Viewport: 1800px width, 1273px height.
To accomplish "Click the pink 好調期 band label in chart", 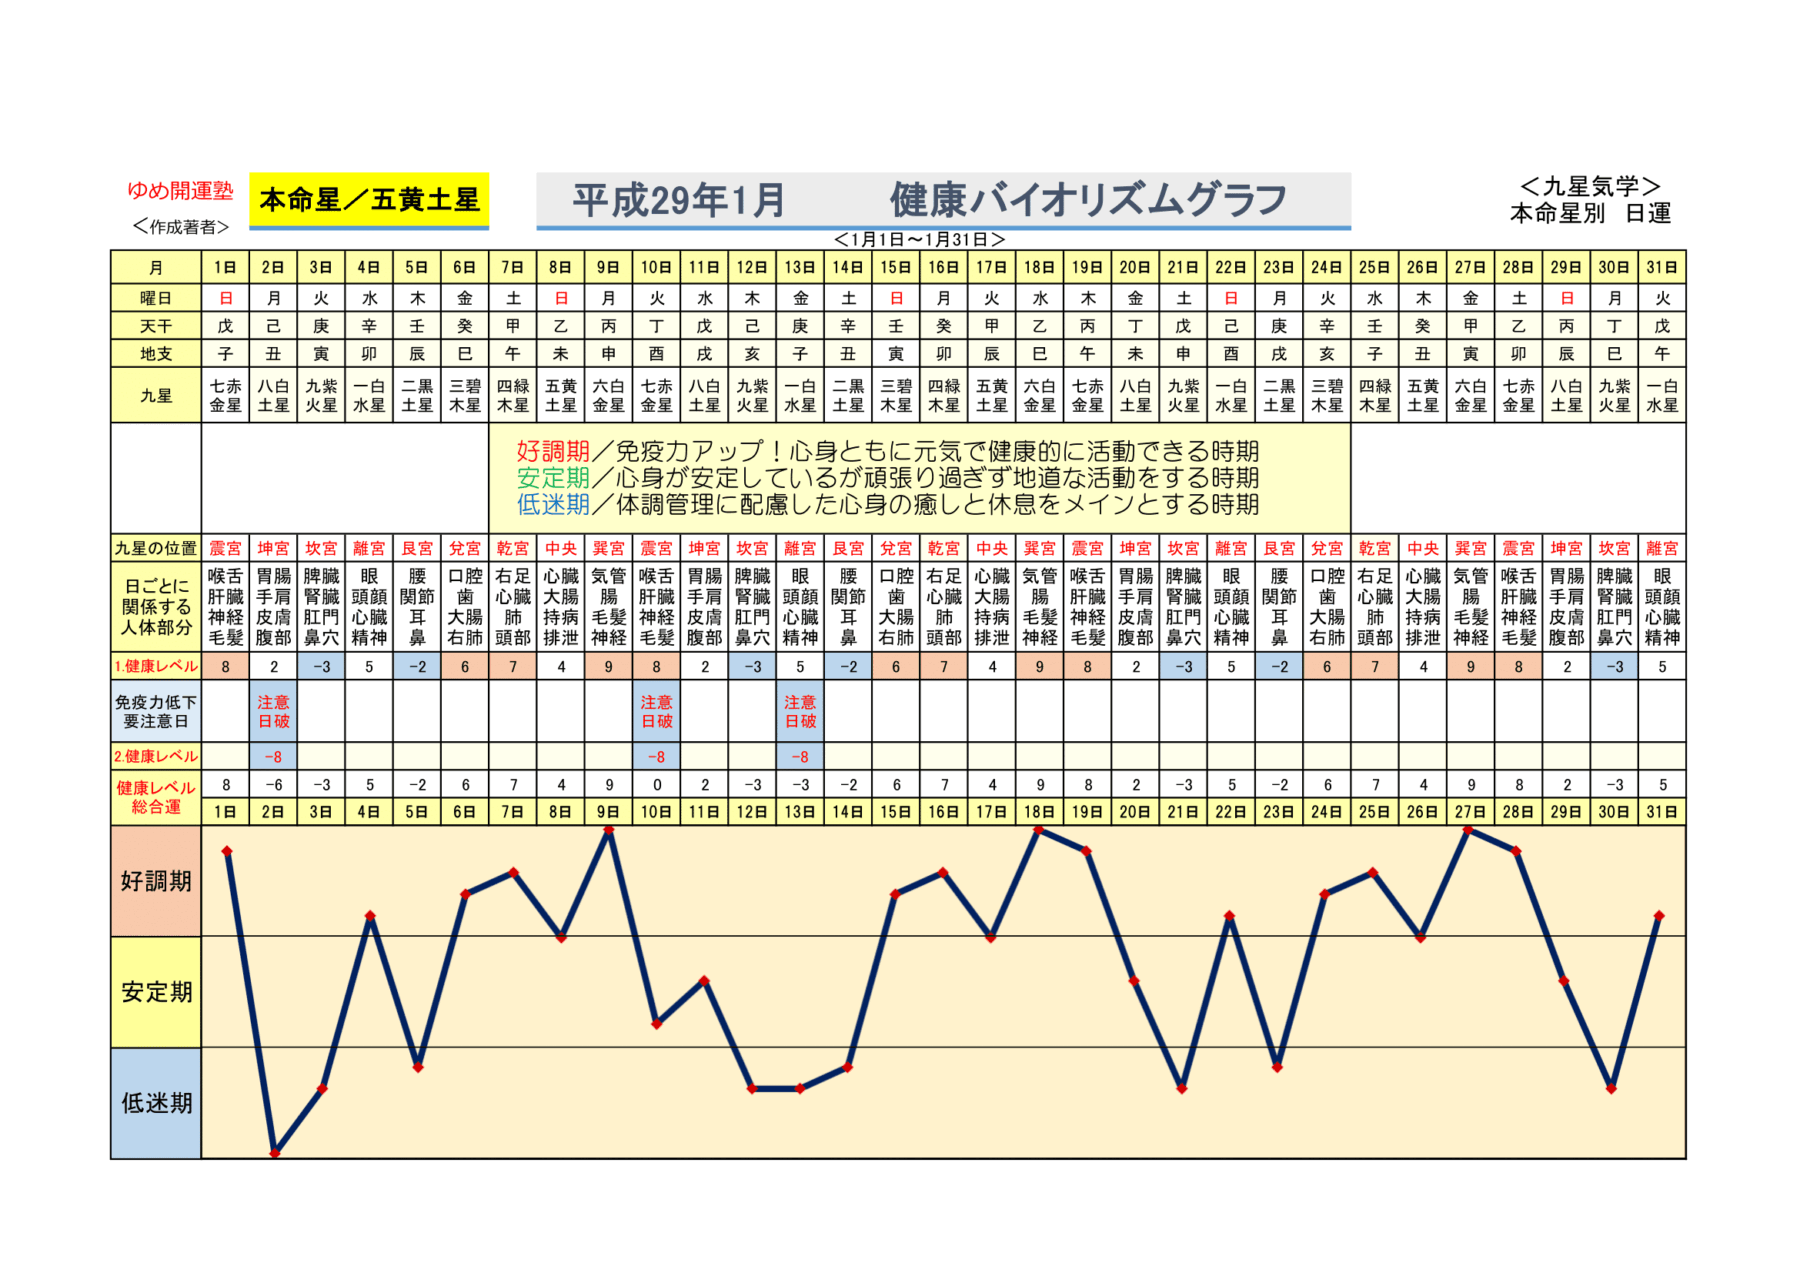I will pos(156,881).
